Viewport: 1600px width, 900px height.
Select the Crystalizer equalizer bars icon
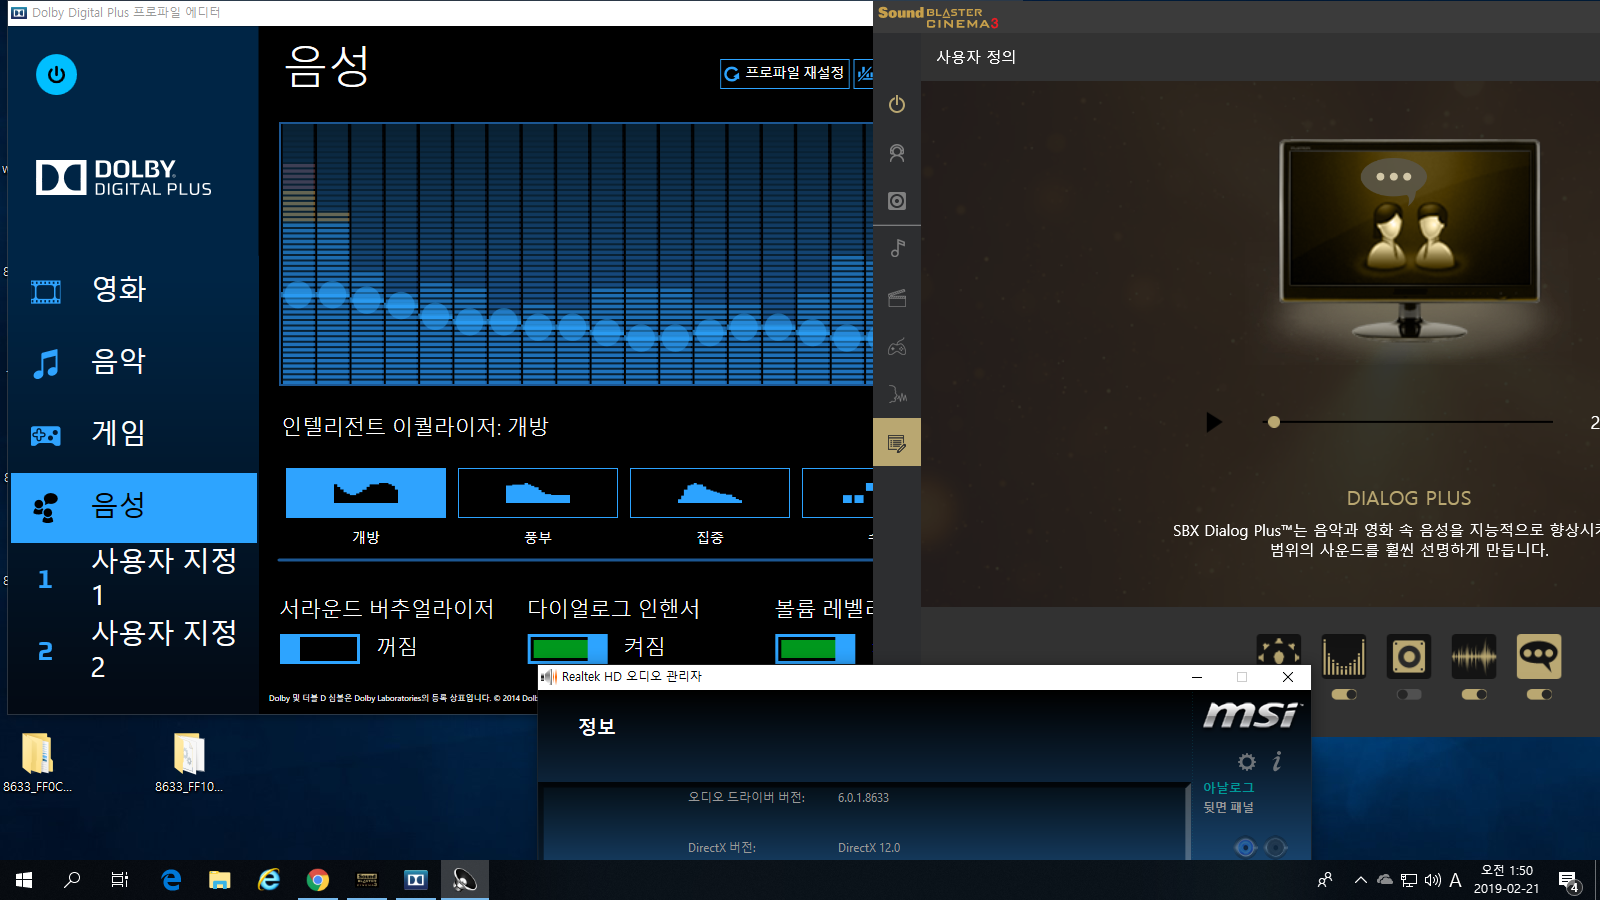click(x=1343, y=656)
